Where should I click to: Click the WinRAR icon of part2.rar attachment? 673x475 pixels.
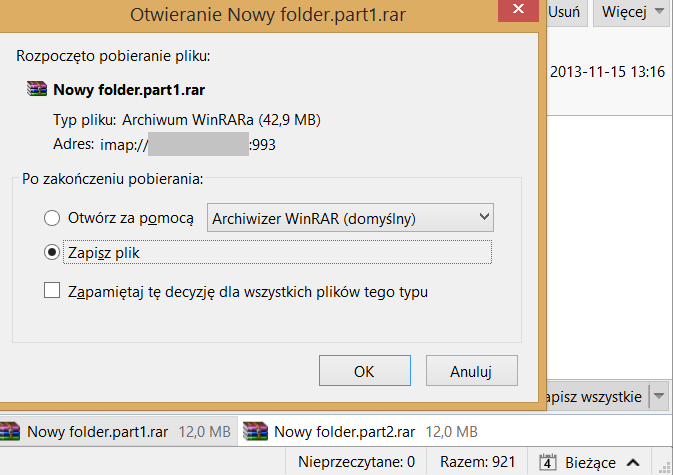255,431
